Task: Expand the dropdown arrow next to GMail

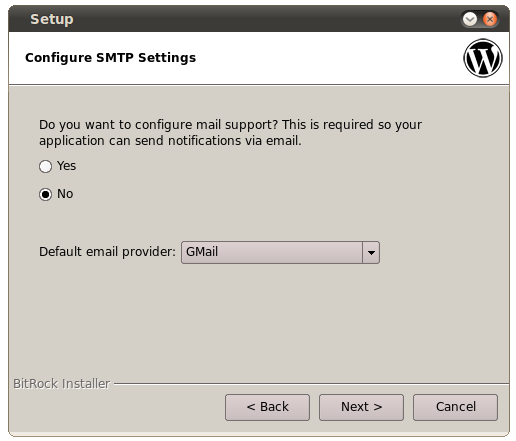Action: point(371,252)
